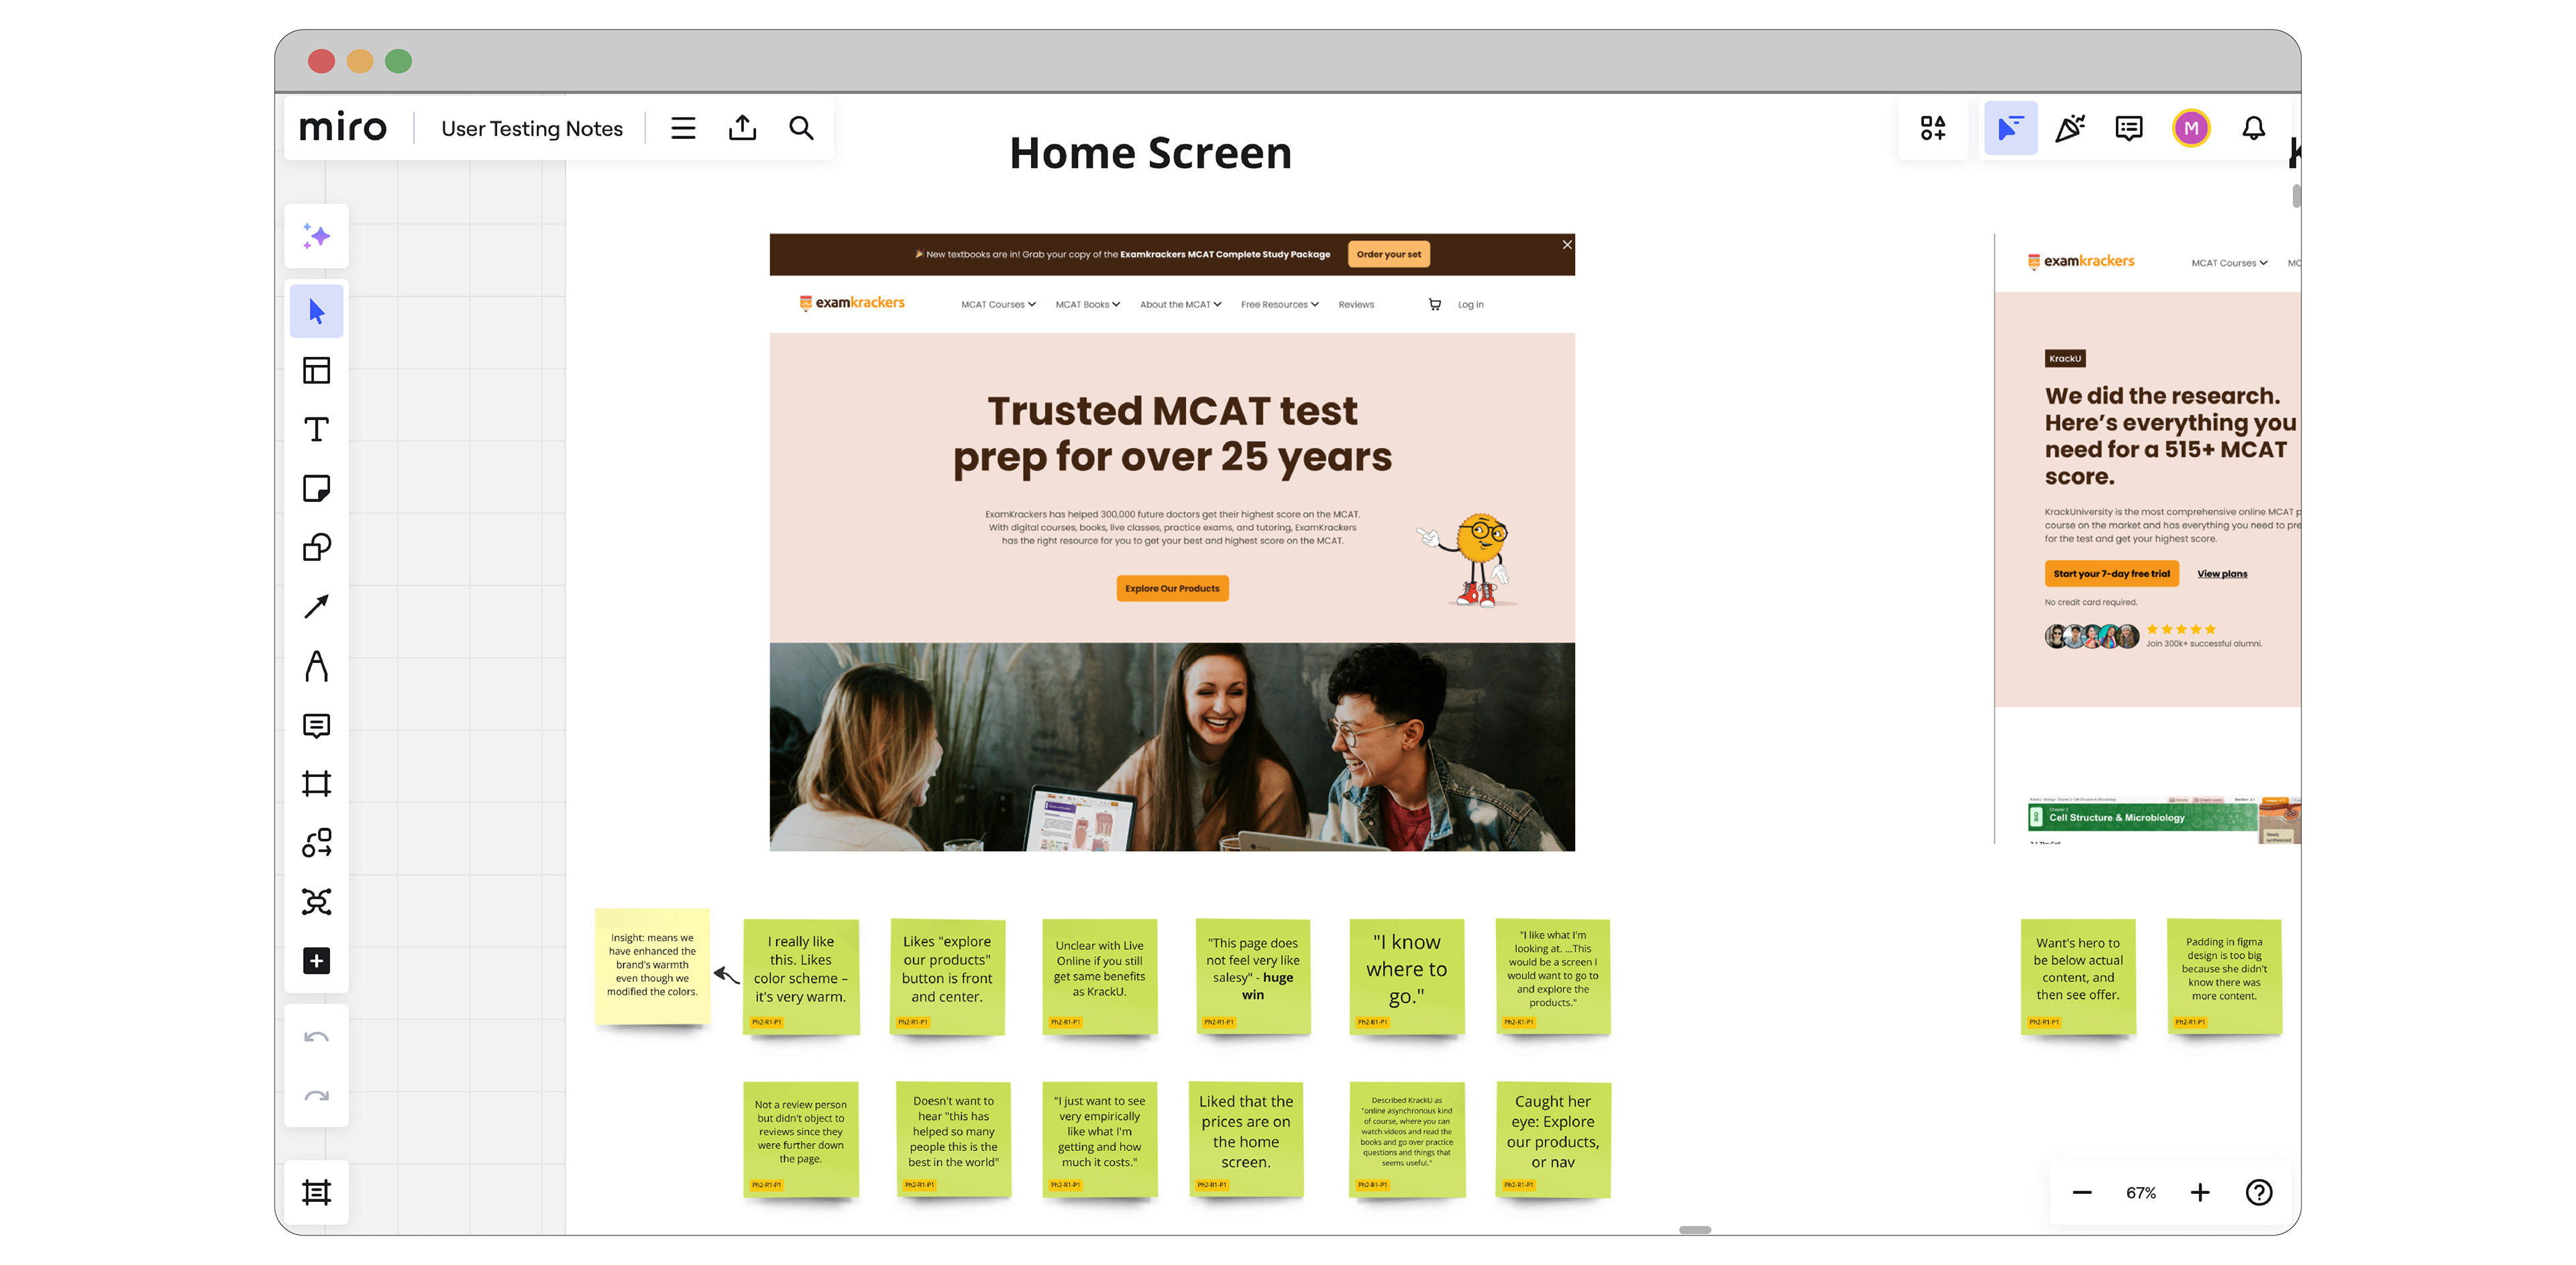Open the apps and shapes toolbar icon

[x=1932, y=128]
